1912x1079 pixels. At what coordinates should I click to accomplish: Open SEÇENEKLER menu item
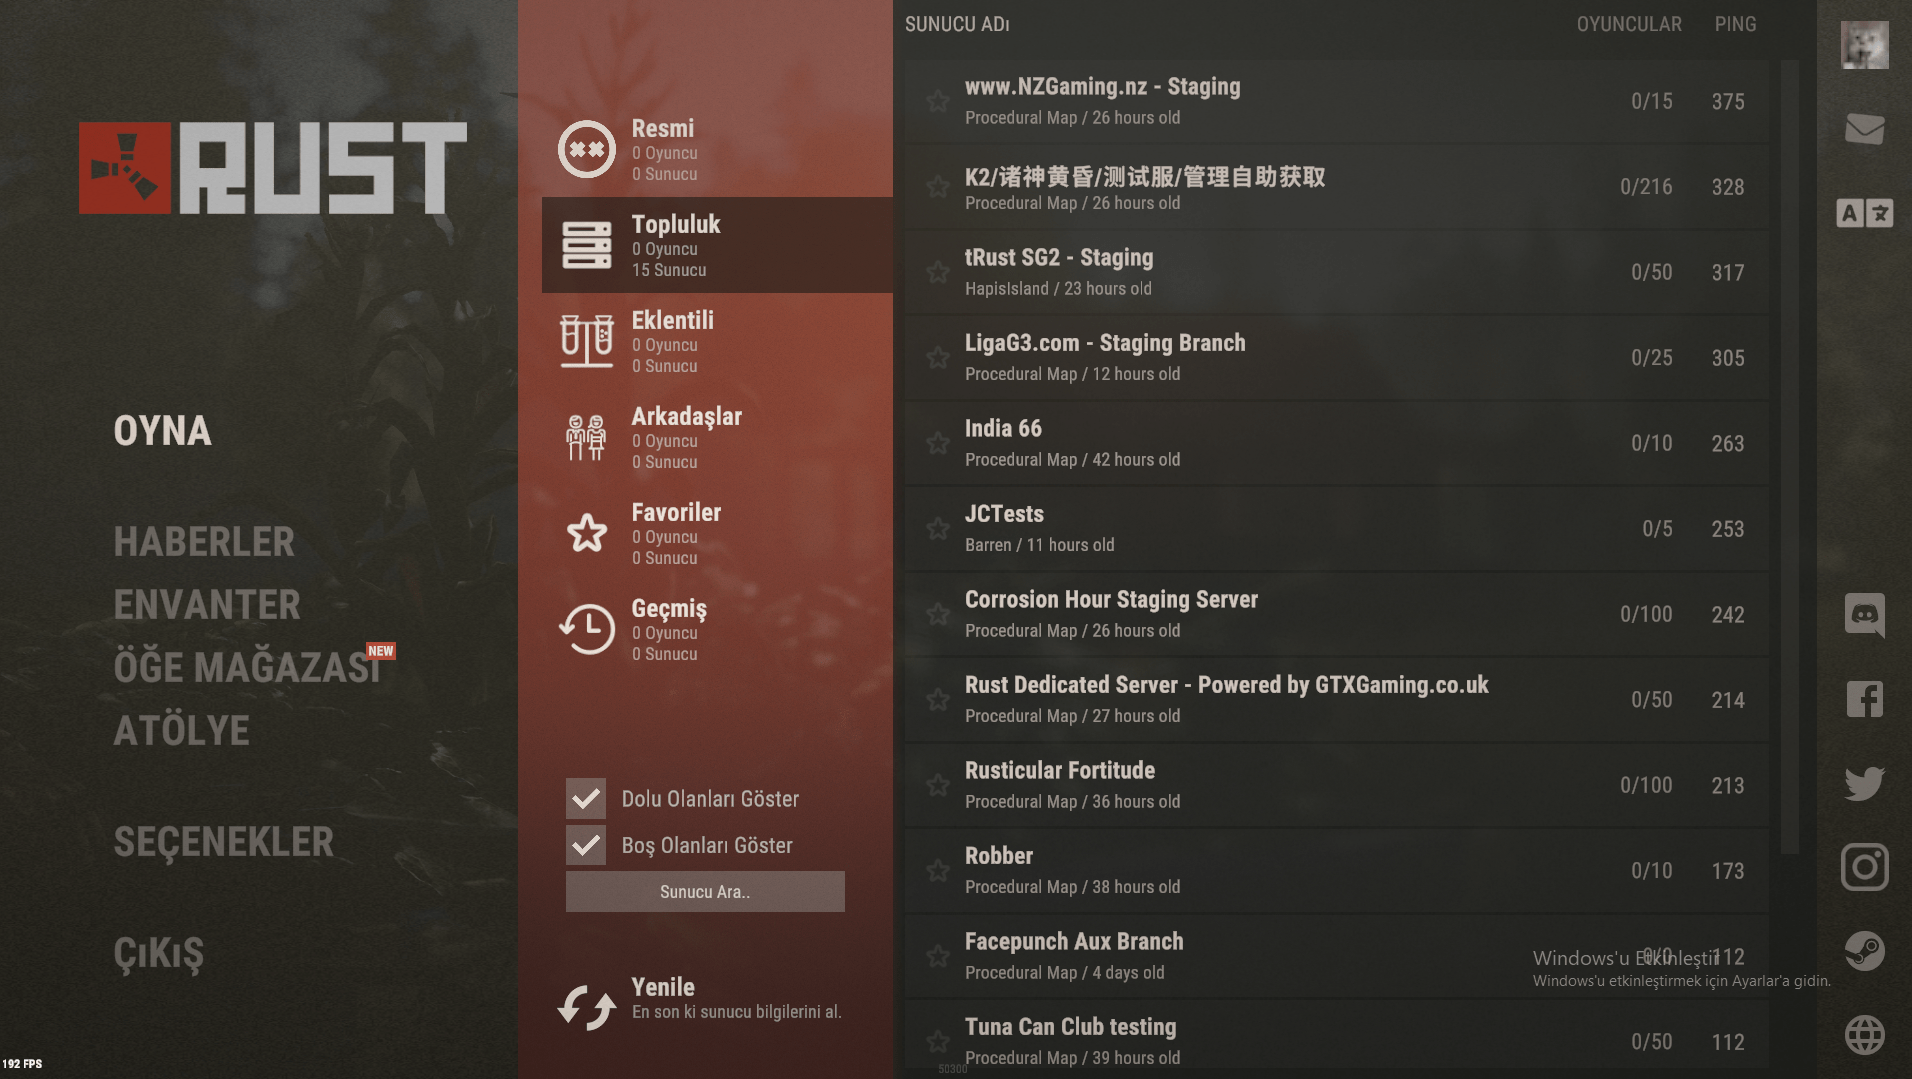[x=224, y=842]
